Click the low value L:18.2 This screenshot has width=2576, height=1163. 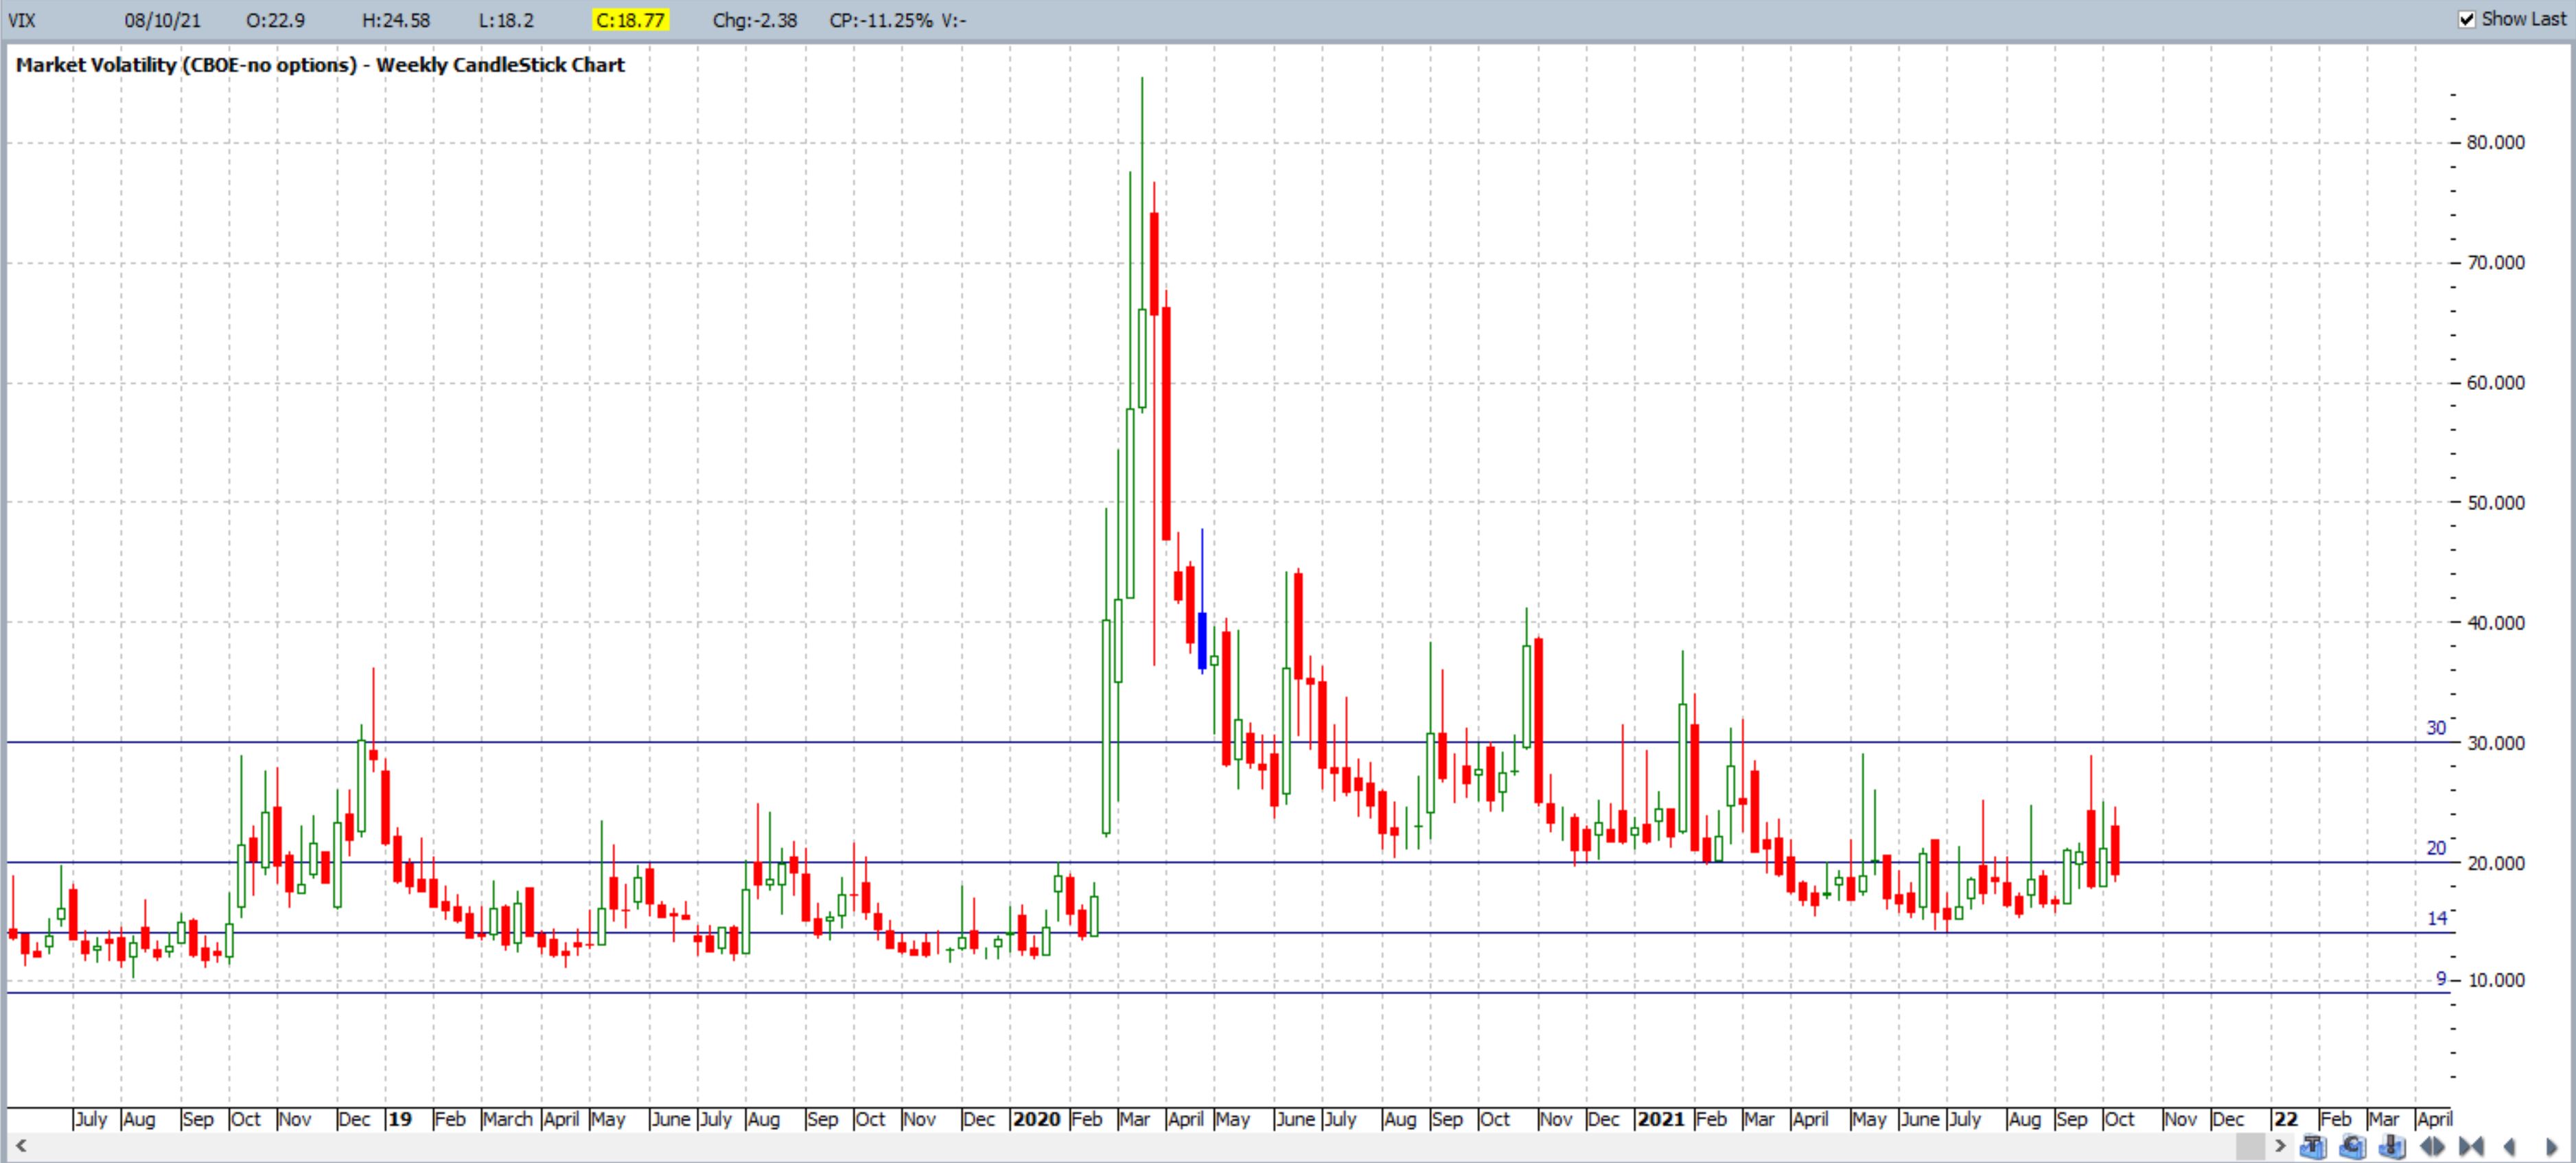pyautogui.click(x=506, y=20)
